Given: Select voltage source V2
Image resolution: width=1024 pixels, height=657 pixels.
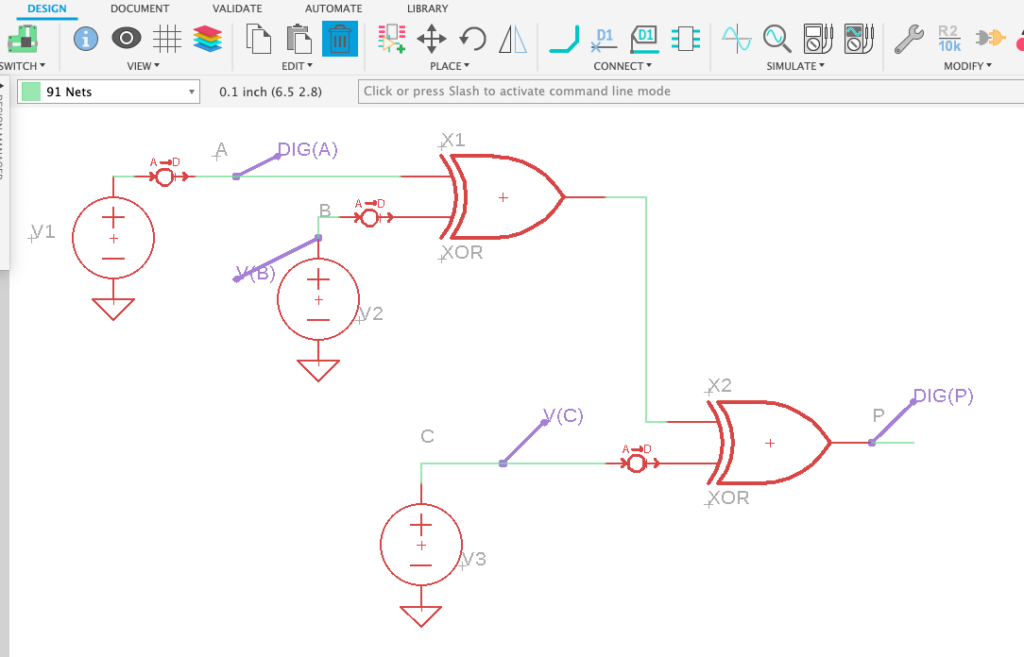Looking at the screenshot, I should click(318, 299).
